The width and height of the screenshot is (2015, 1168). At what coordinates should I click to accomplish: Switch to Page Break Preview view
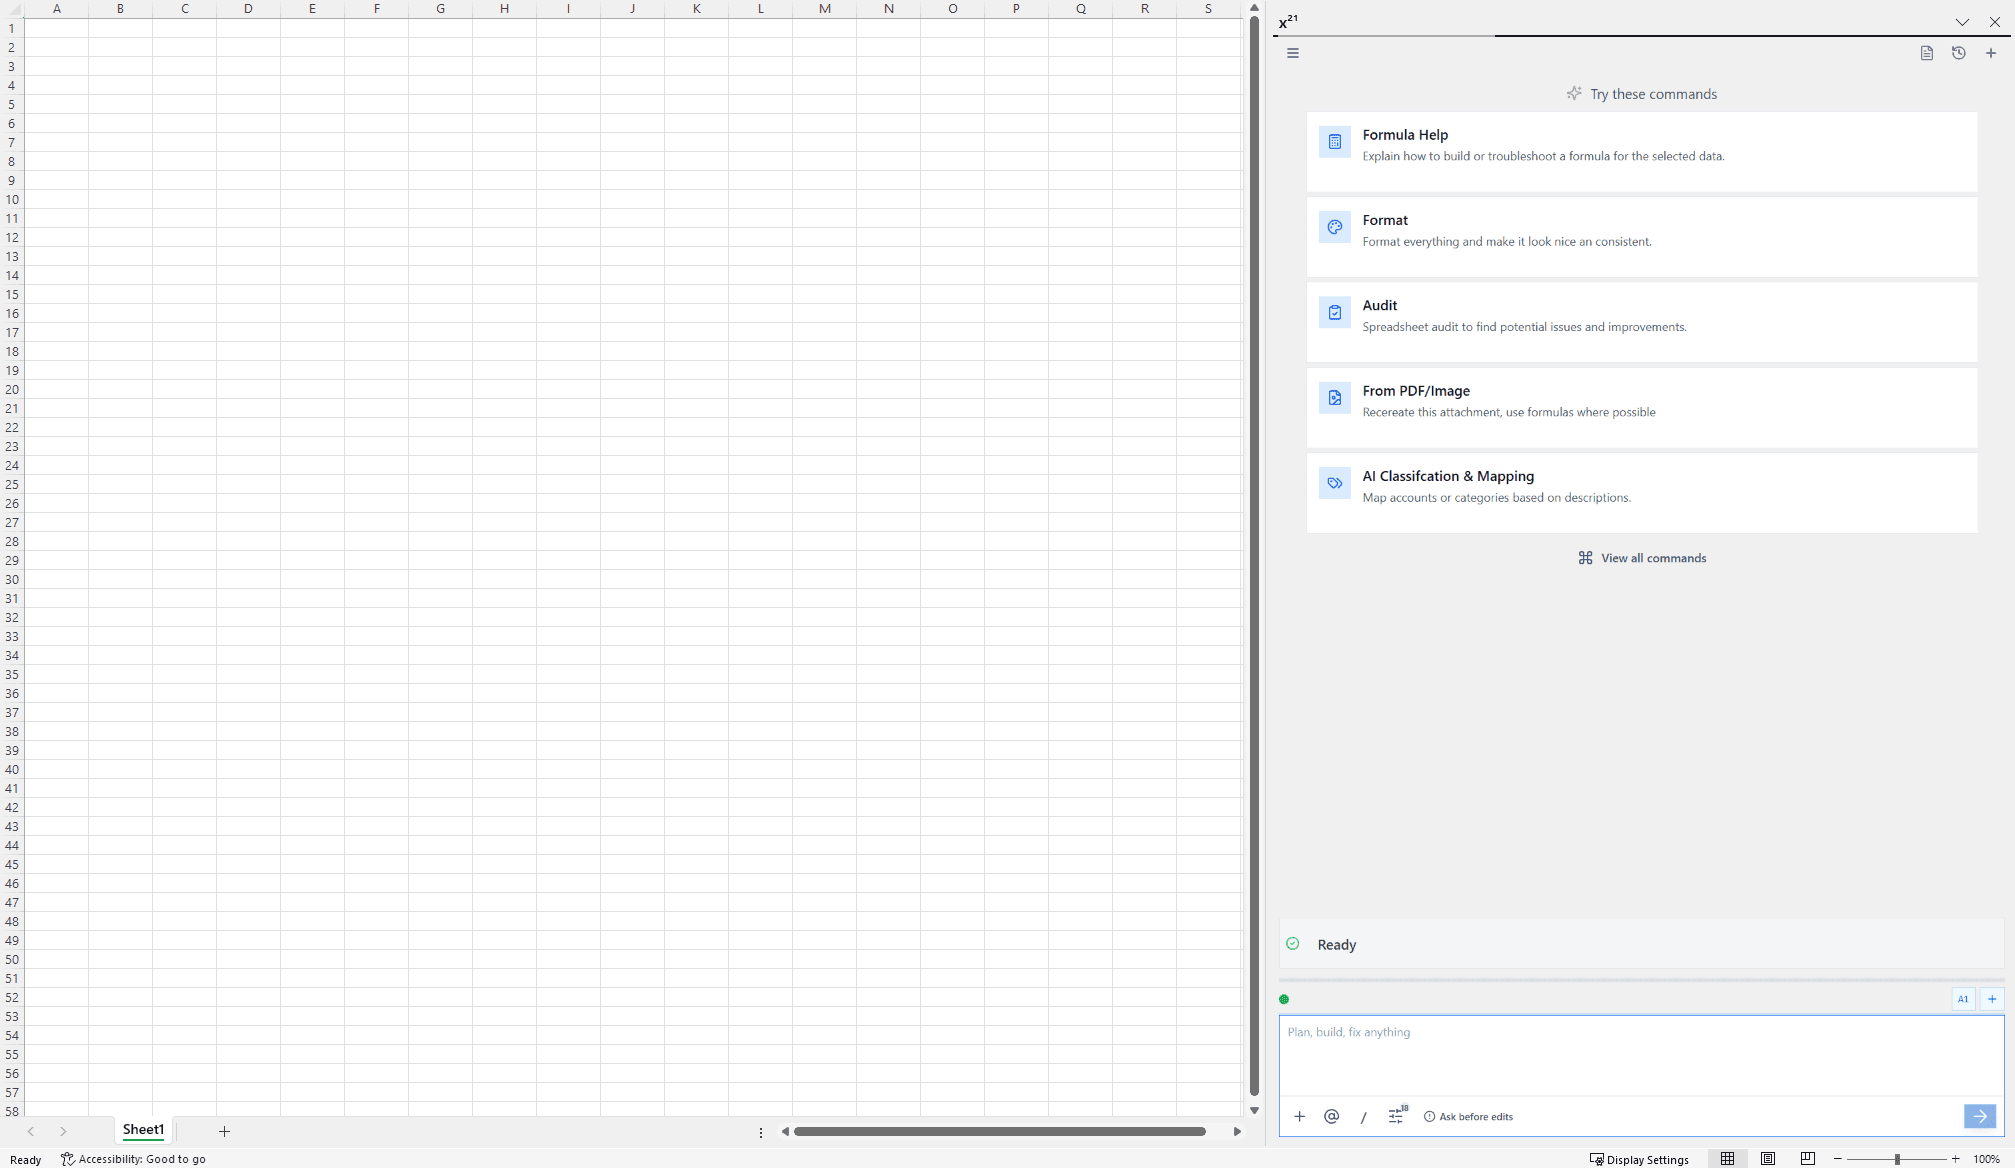(1807, 1159)
